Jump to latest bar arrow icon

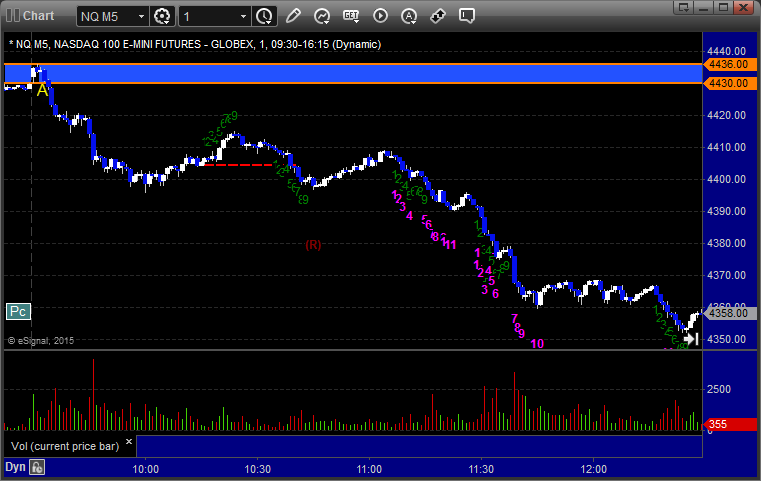point(691,338)
